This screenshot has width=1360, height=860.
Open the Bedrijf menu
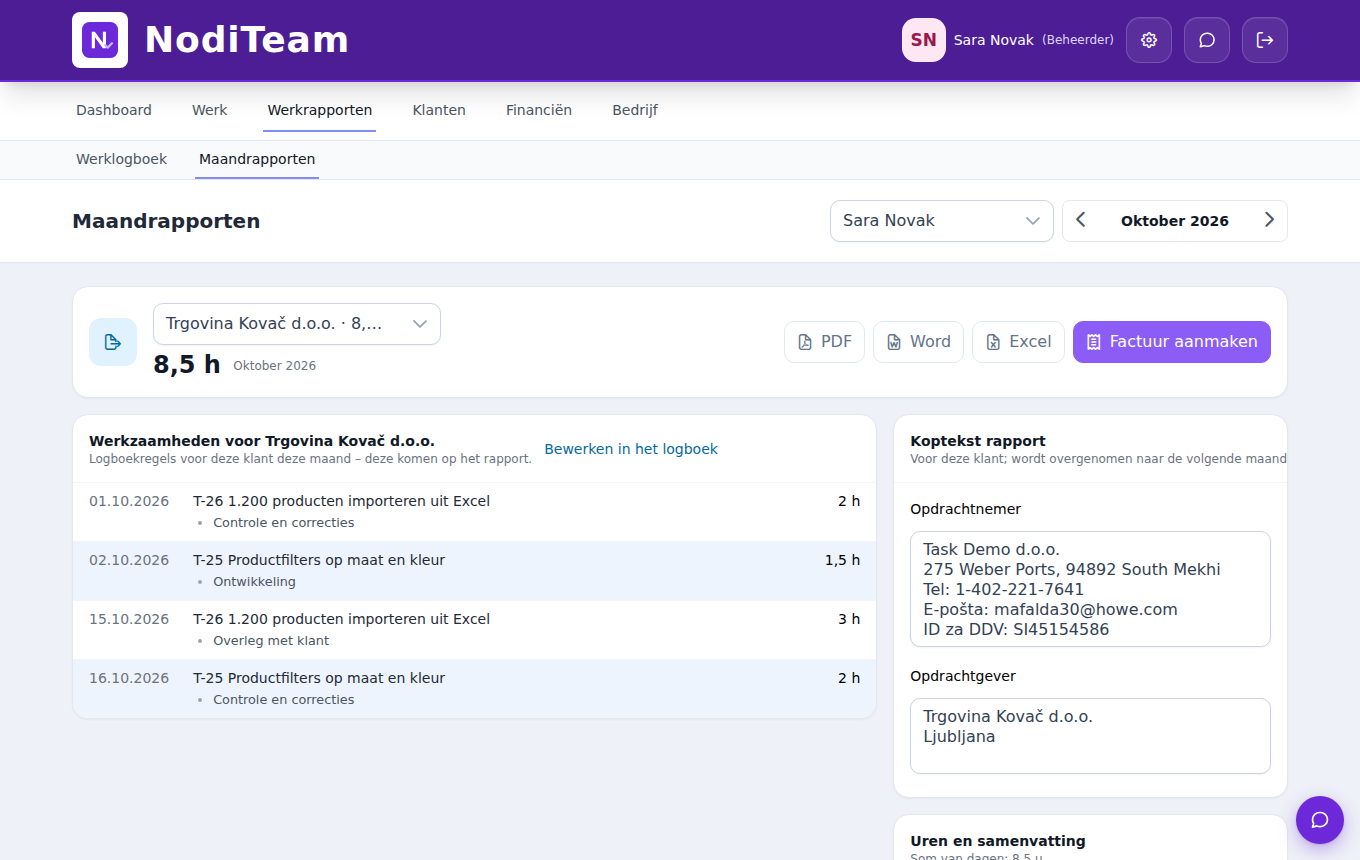coord(635,110)
